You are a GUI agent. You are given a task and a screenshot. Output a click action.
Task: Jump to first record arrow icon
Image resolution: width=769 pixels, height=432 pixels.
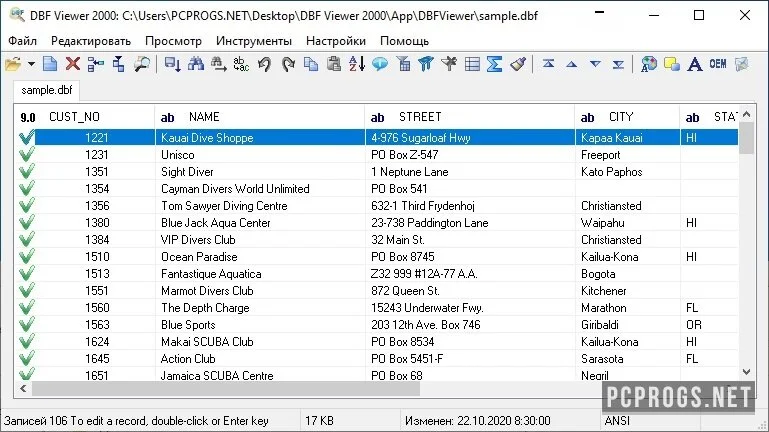point(548,64)
